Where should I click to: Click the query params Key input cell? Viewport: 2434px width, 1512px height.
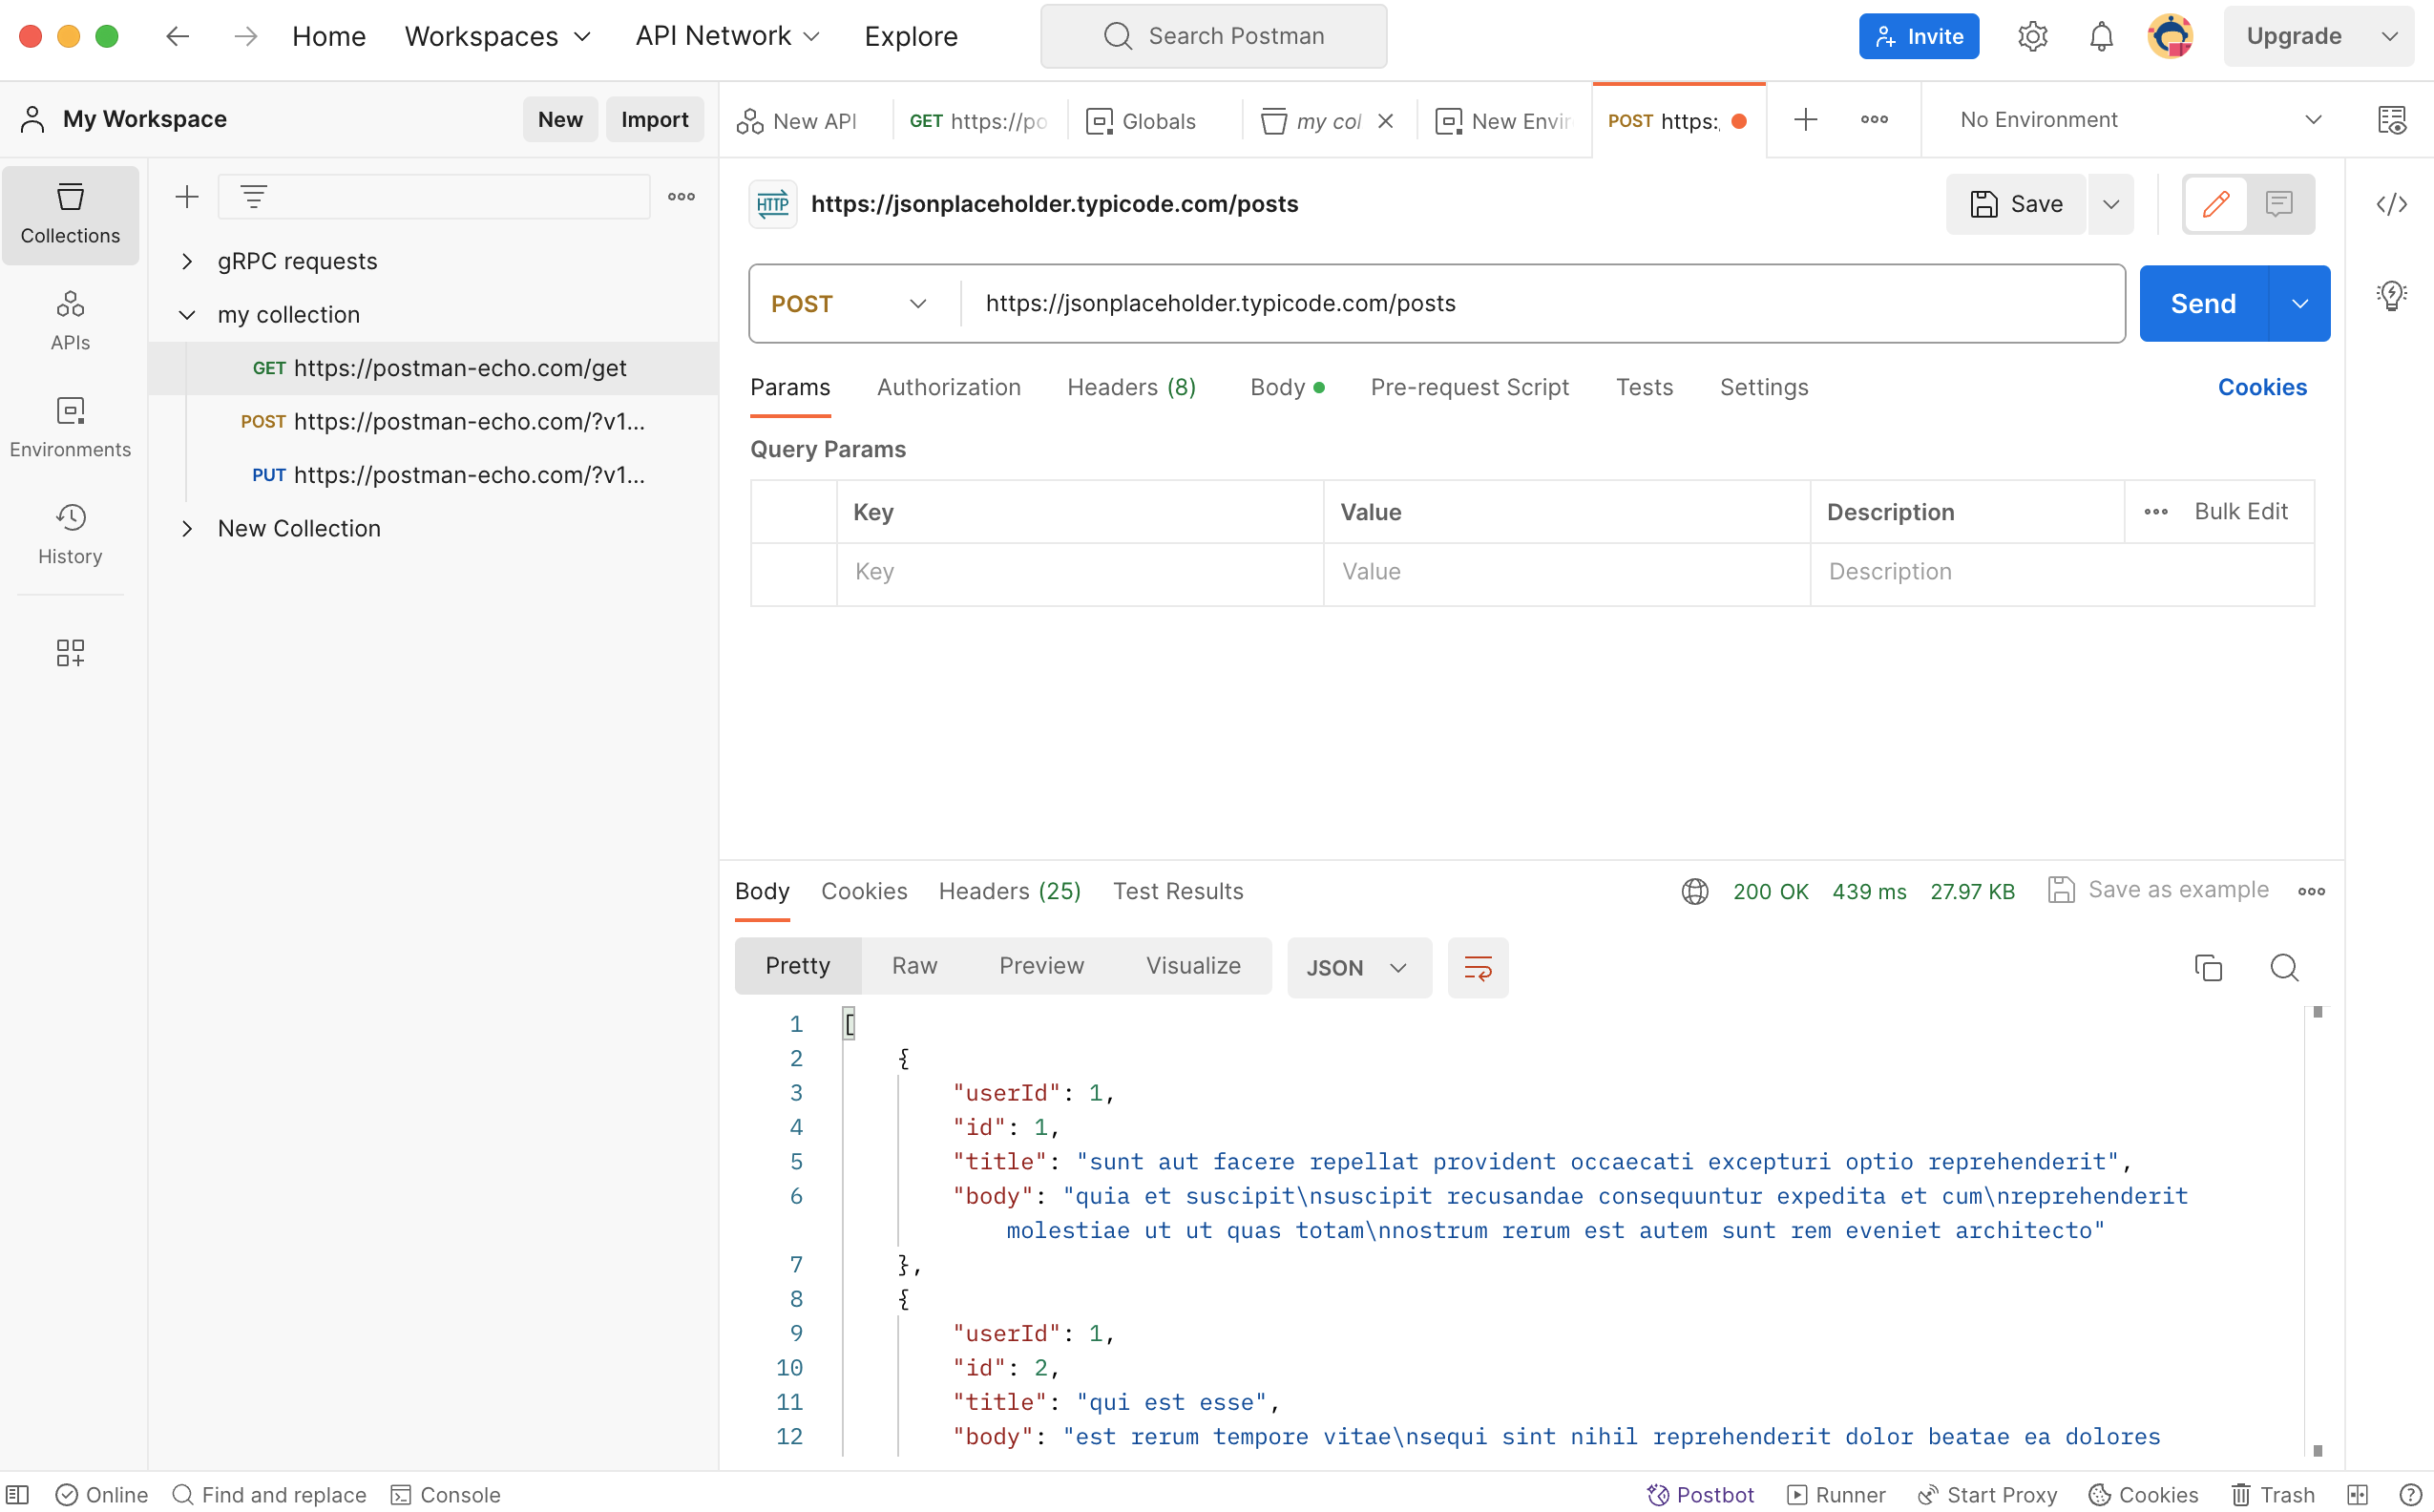(x=1080, y=572)
